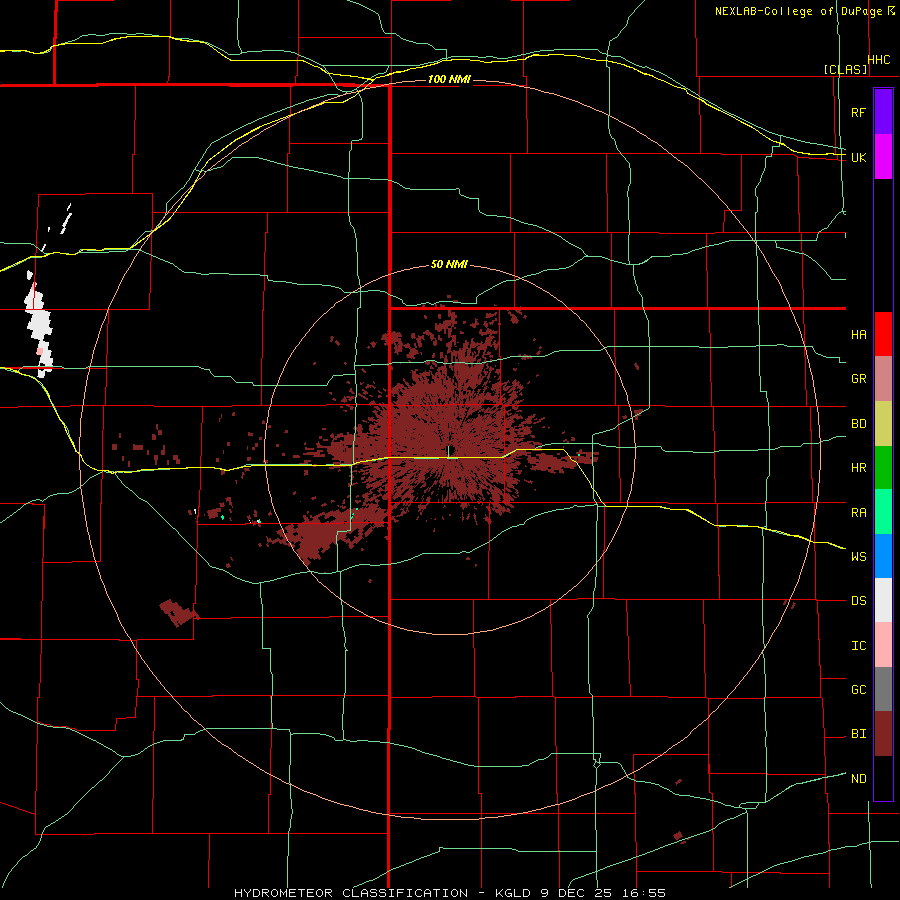
Task: Click the BI legend label
Action: coord(858,734)
